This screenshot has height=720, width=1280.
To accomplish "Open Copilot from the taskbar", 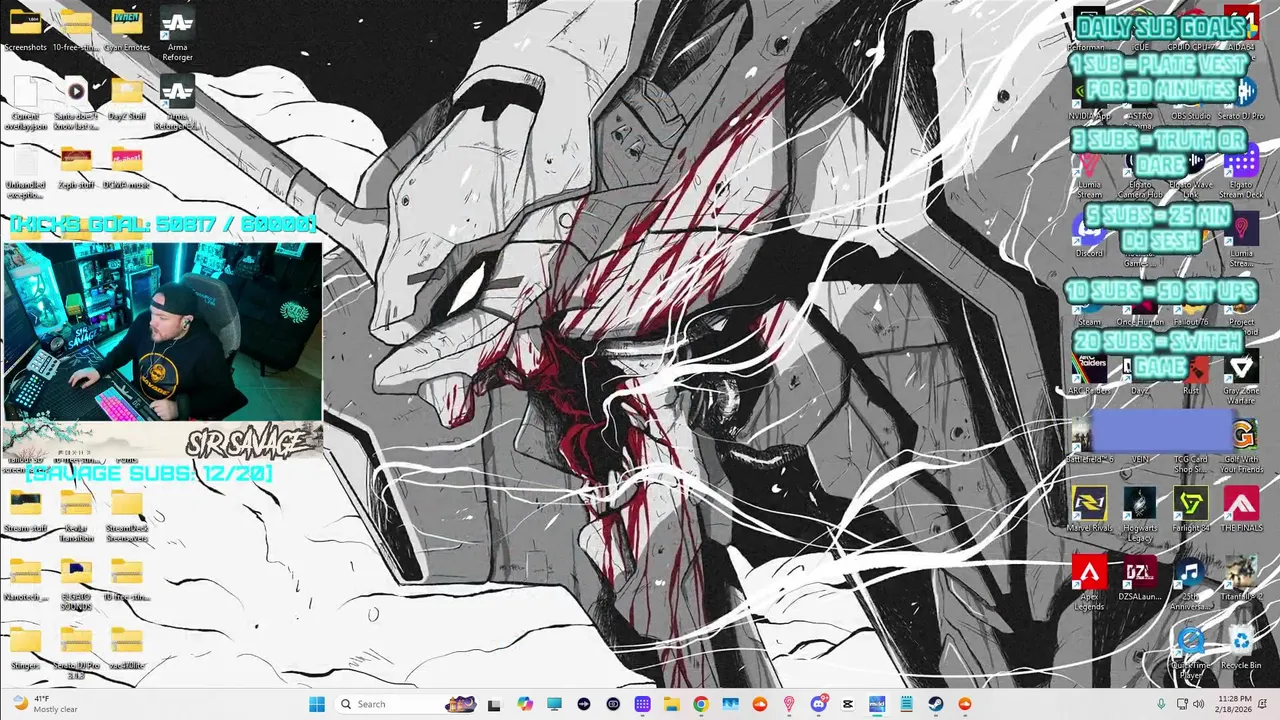I will [525, 704].
